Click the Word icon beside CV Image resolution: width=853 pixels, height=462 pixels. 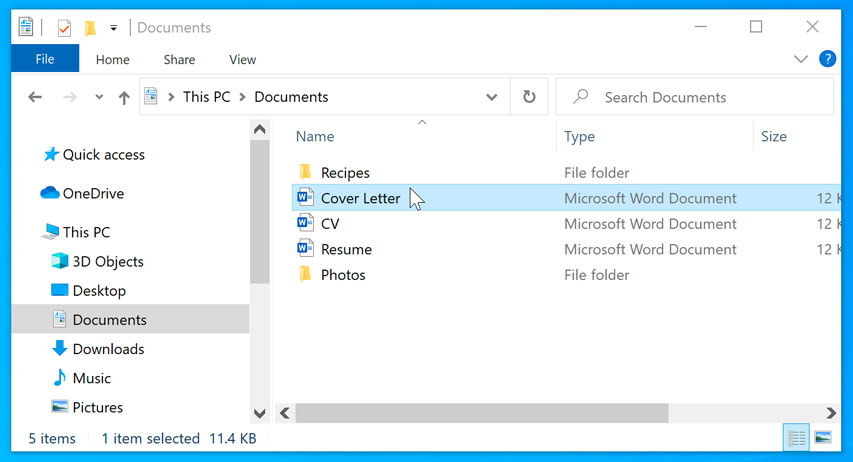305,223
